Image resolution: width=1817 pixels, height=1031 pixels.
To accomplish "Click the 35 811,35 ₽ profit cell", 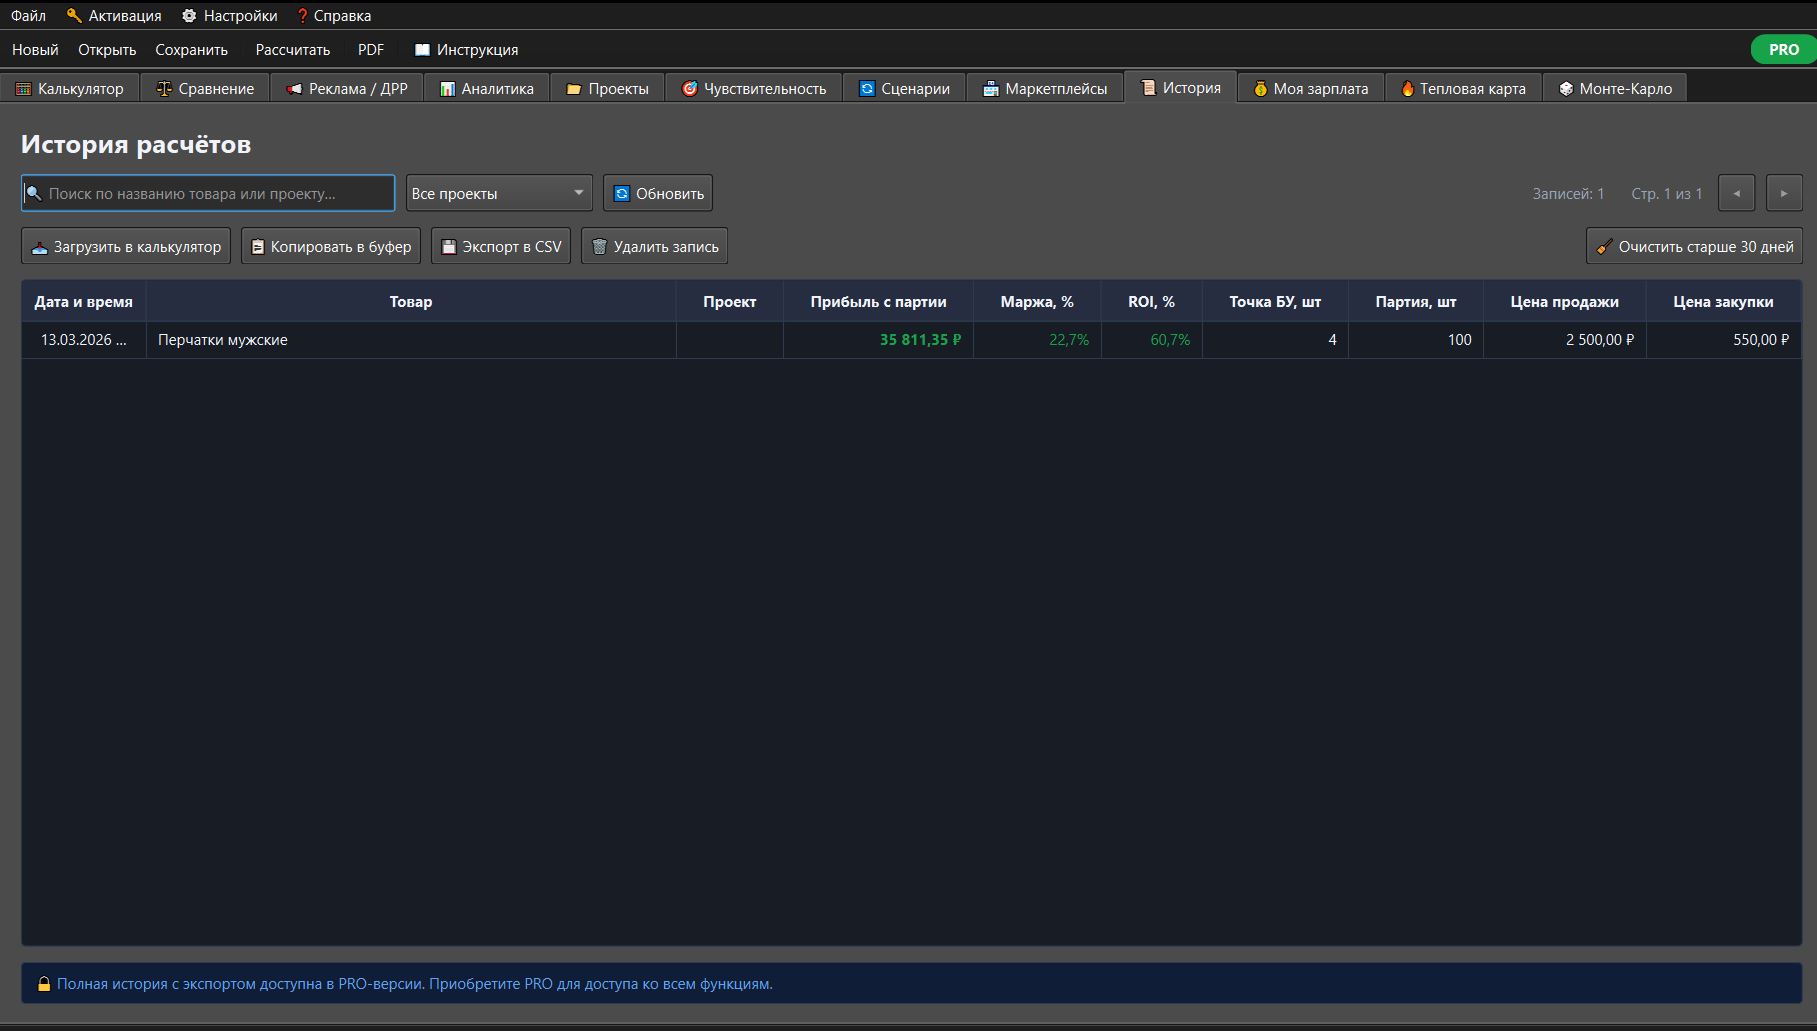I will 878,340.
